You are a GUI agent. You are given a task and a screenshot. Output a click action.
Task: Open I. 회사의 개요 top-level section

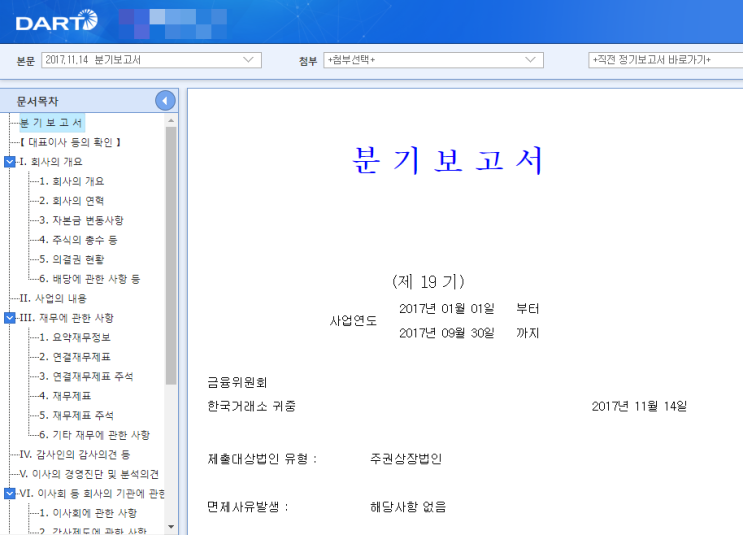pos(51,162)
